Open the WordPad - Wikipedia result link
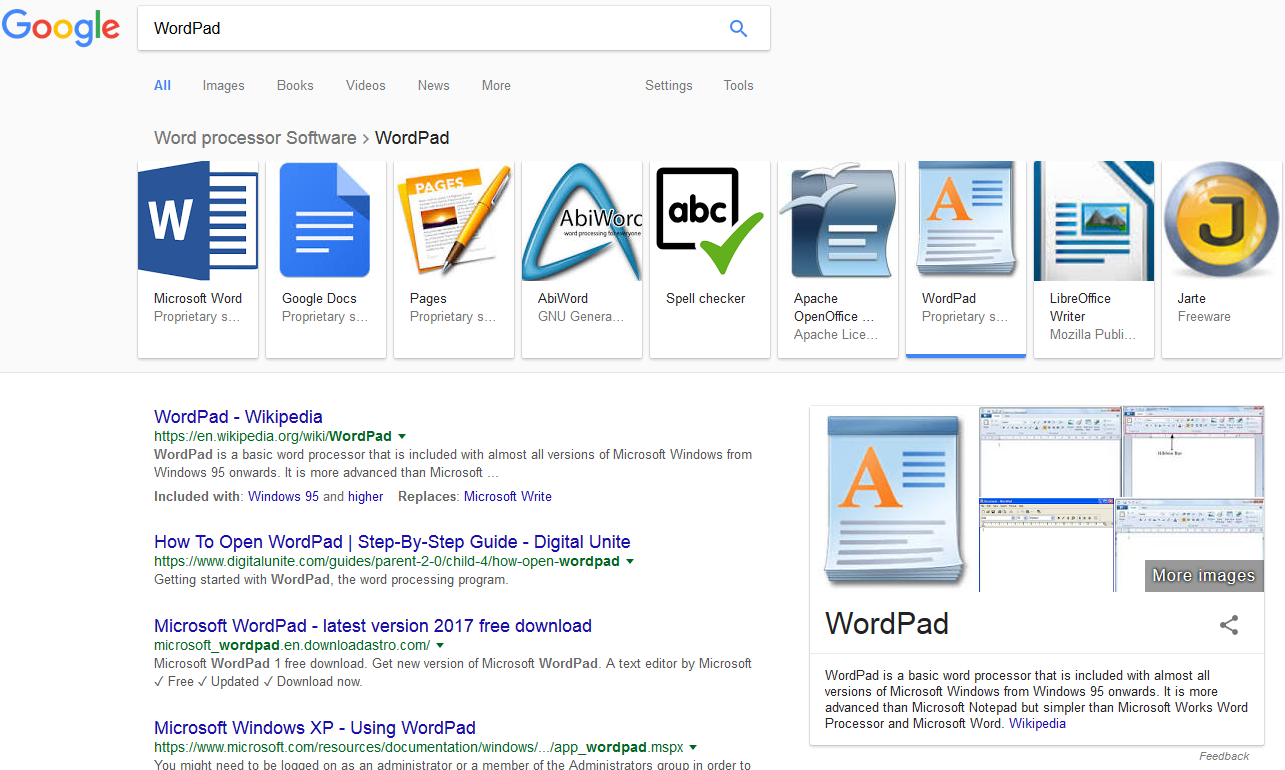This screenshot has width=1285, height=770. 238,417
